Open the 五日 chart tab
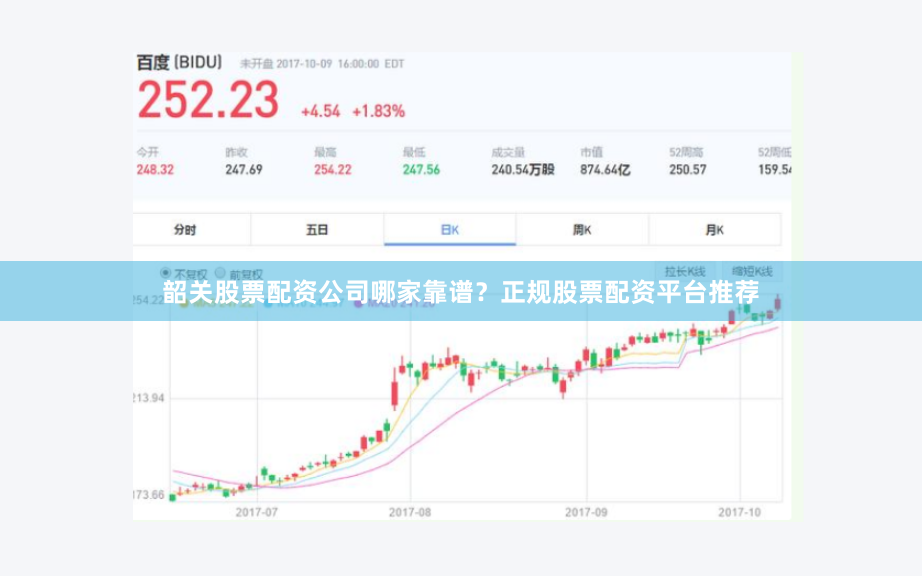 pyautogui.click(x=317, y=229)
